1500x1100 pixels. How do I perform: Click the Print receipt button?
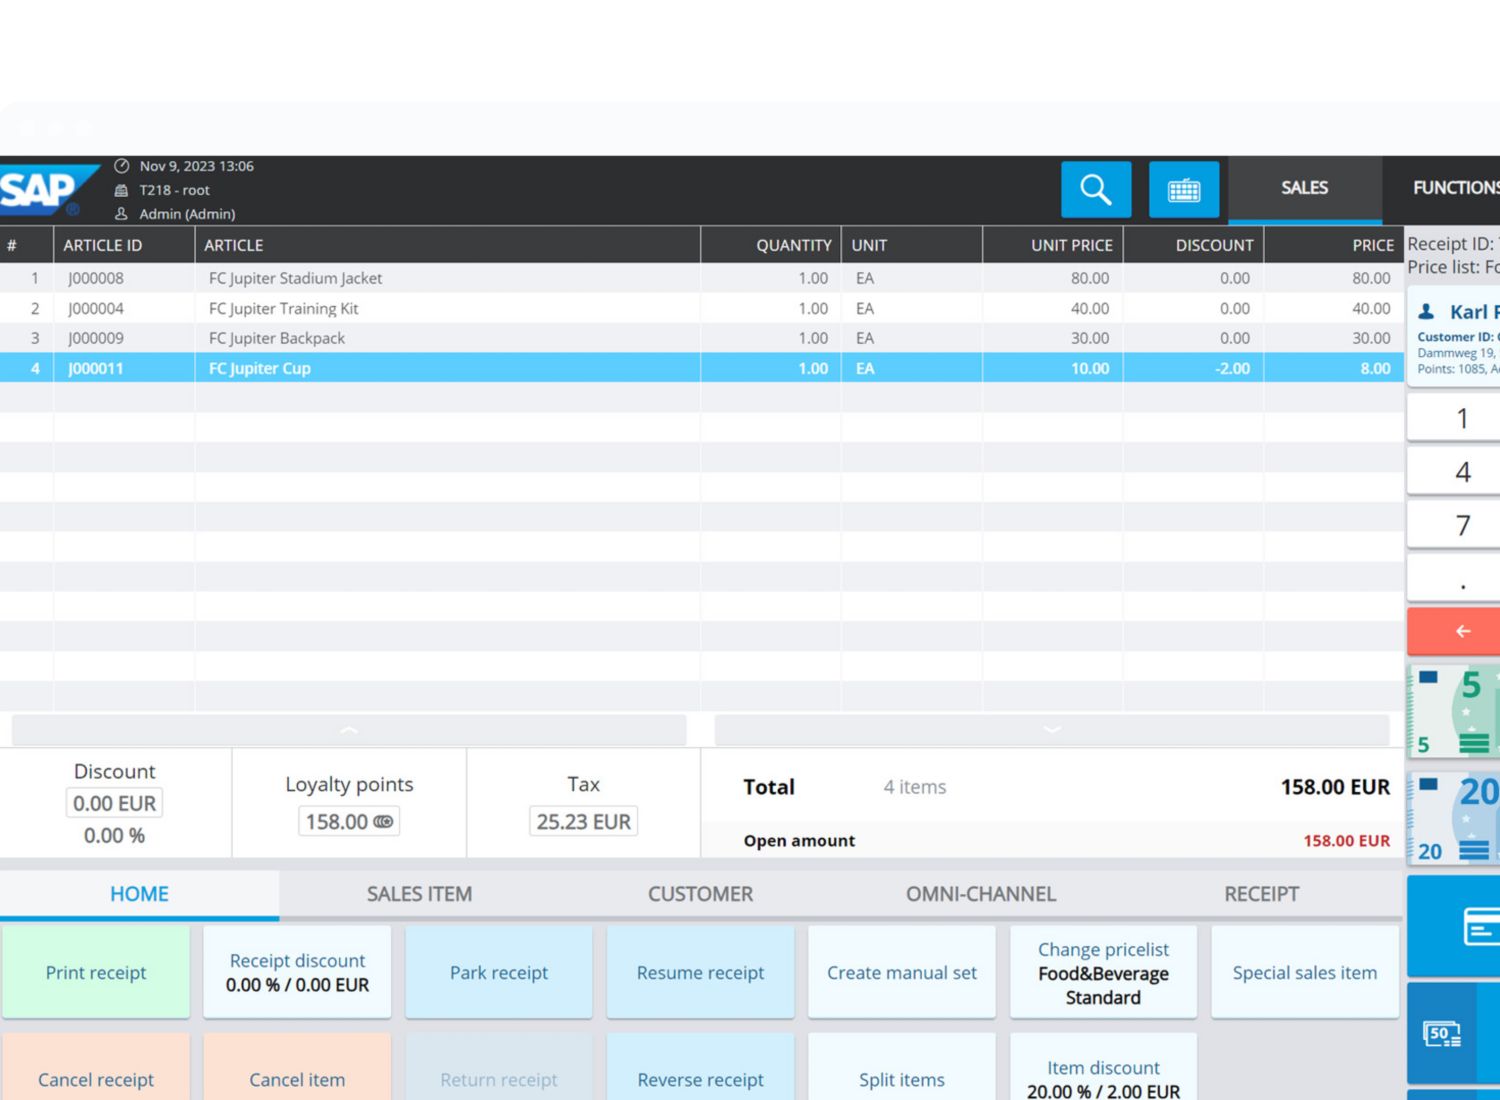pyautogui.click(x=96, y=973)
